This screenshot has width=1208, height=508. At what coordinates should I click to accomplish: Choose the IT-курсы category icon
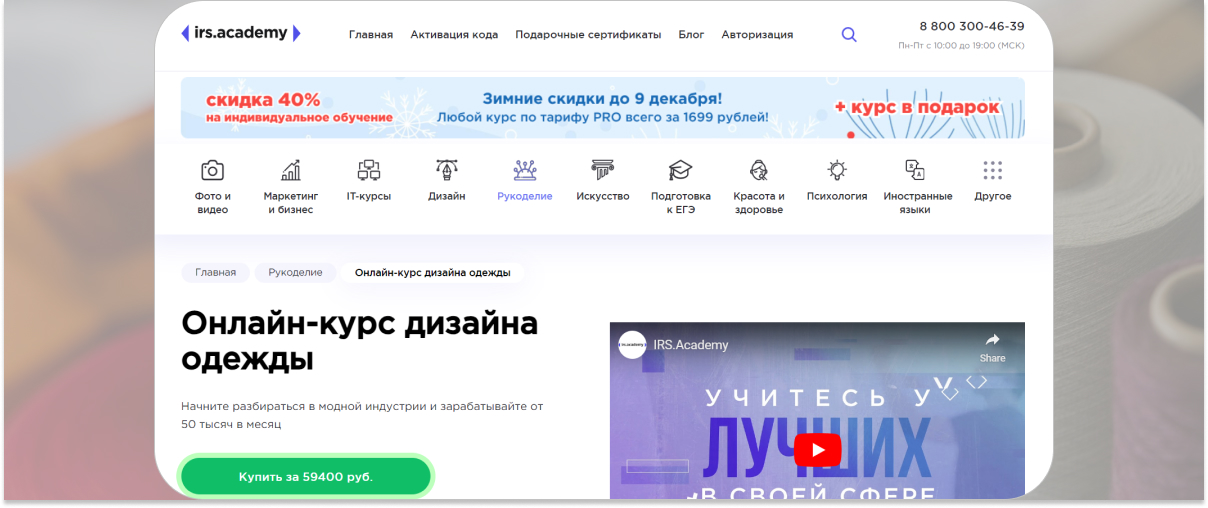[x=369, y=169]
